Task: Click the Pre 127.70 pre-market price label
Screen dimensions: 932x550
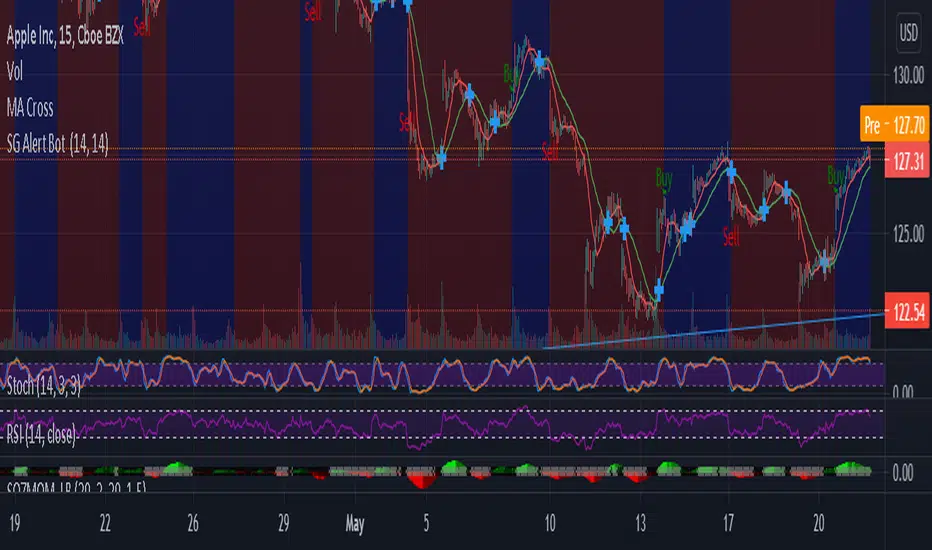Action: 895,124
